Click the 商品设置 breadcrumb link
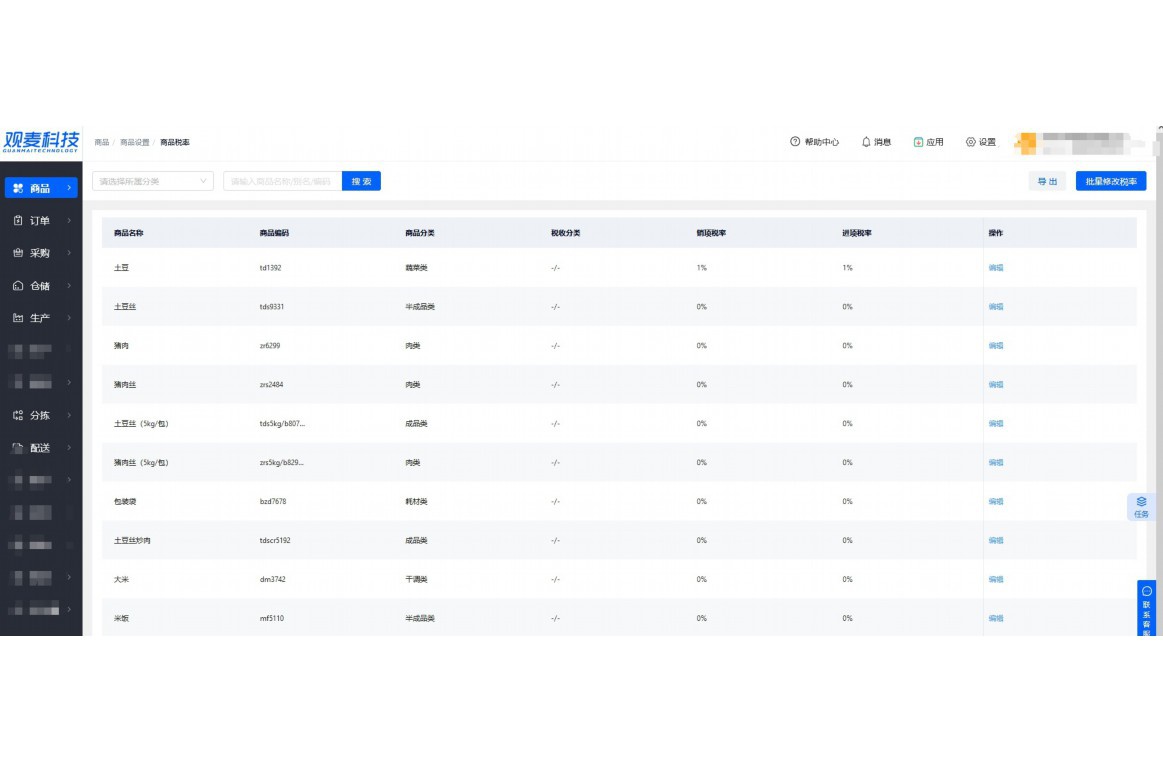 point(134,142)
